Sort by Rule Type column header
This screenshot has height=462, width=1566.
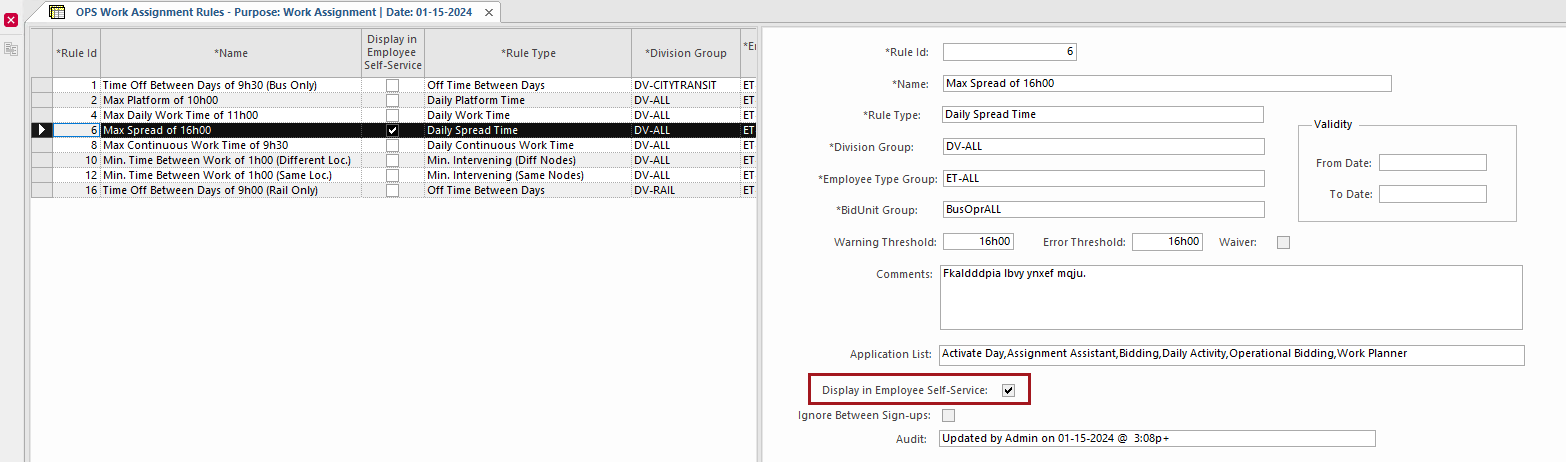(x=528, y=53)
